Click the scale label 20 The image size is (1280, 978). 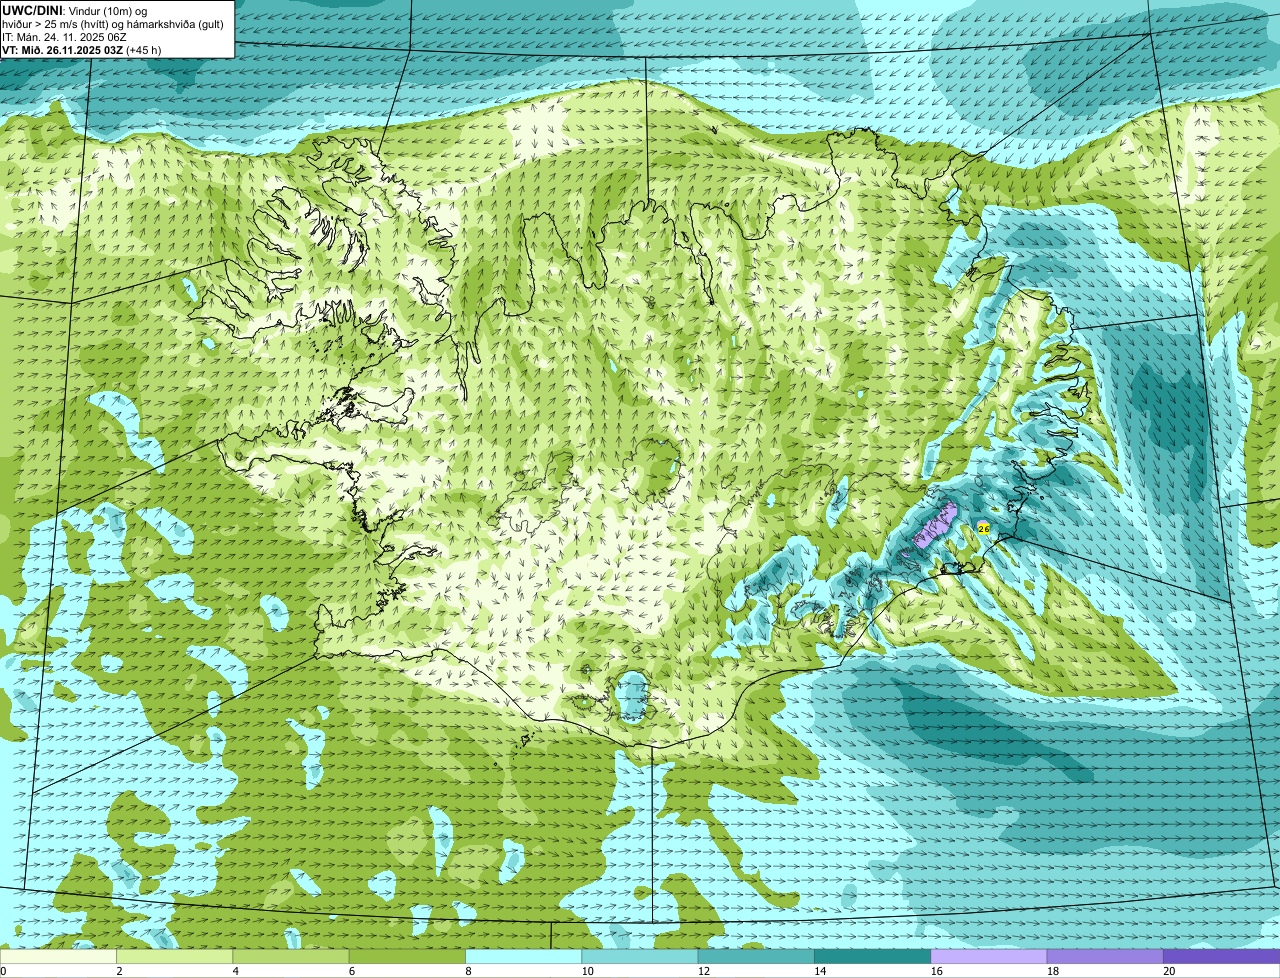pos(1169,971)
